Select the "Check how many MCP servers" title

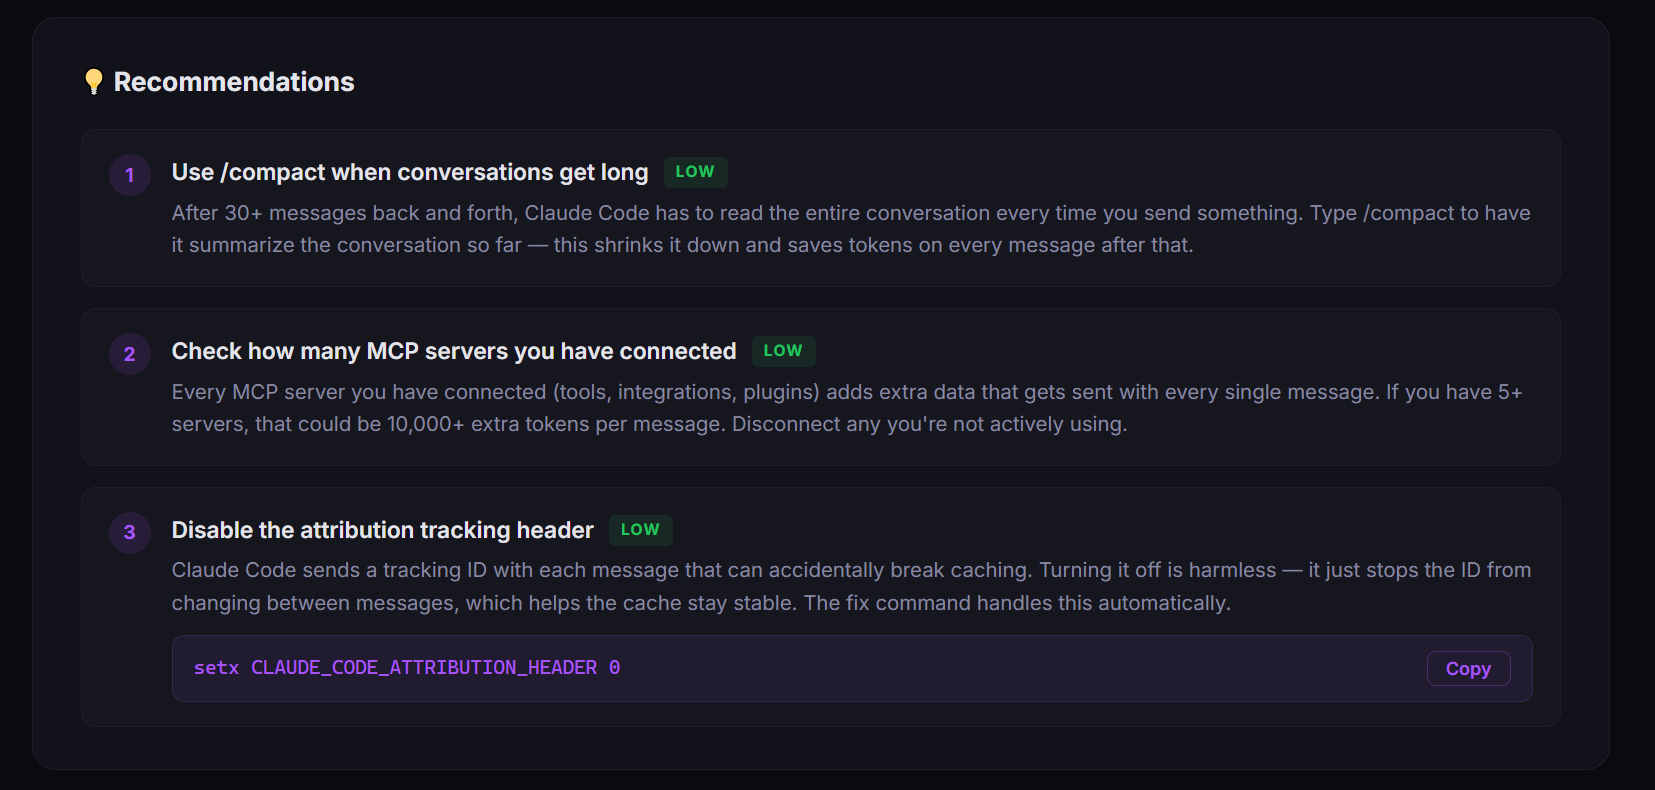coord(454,352)
